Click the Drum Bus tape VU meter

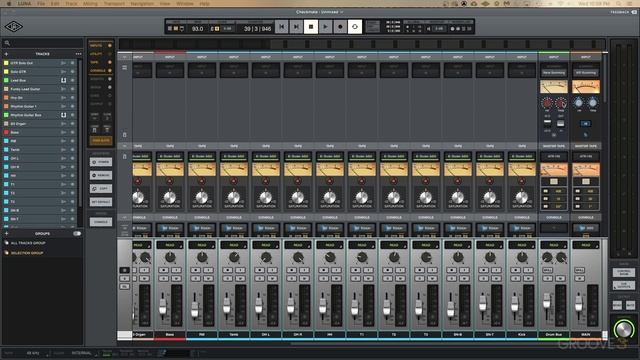coord(554,169)
